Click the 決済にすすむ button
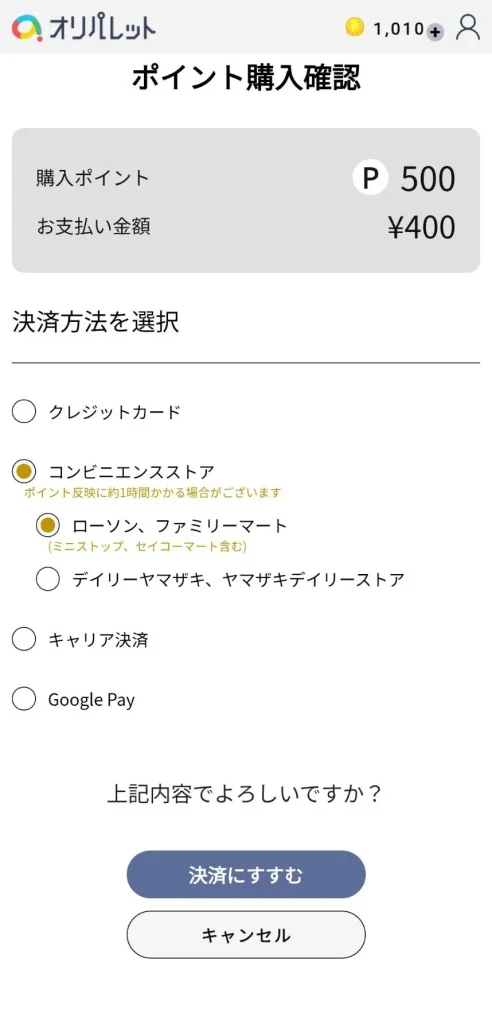The image size is (492, 1024). 246,874
